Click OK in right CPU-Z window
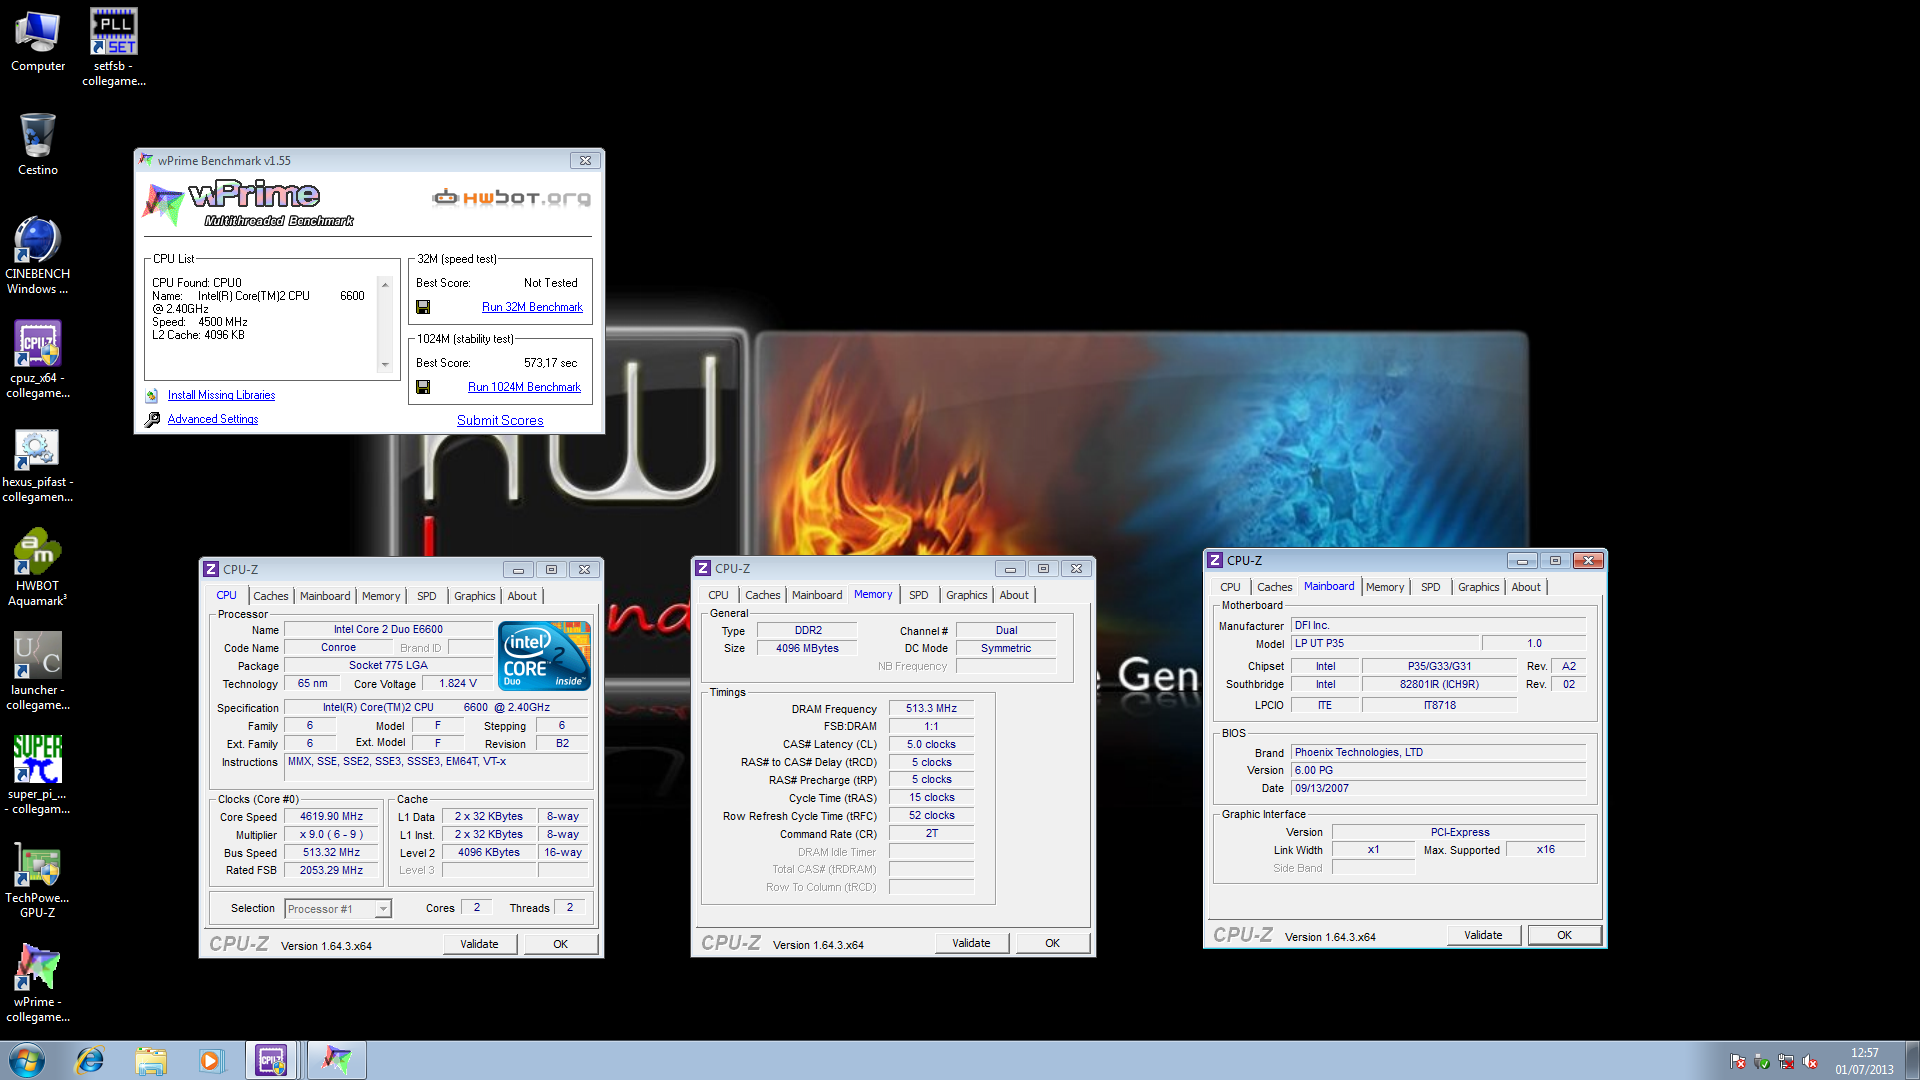This screenshot has width=1920, height=1080. click(1565, 935)
